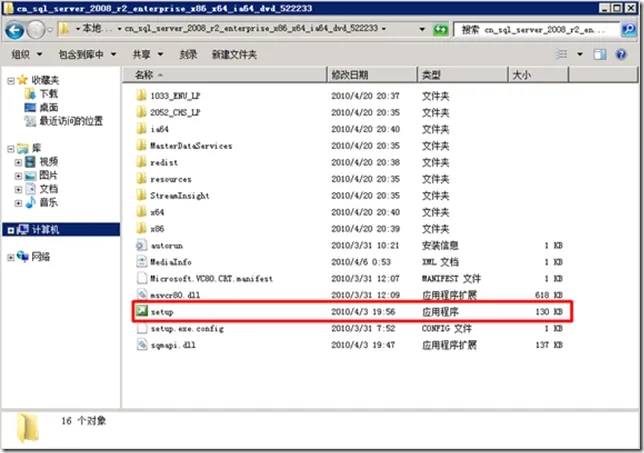Select the 视频 library icon
Image resolution: width=644 pixels, height=453 pixels.
[30, 162]
